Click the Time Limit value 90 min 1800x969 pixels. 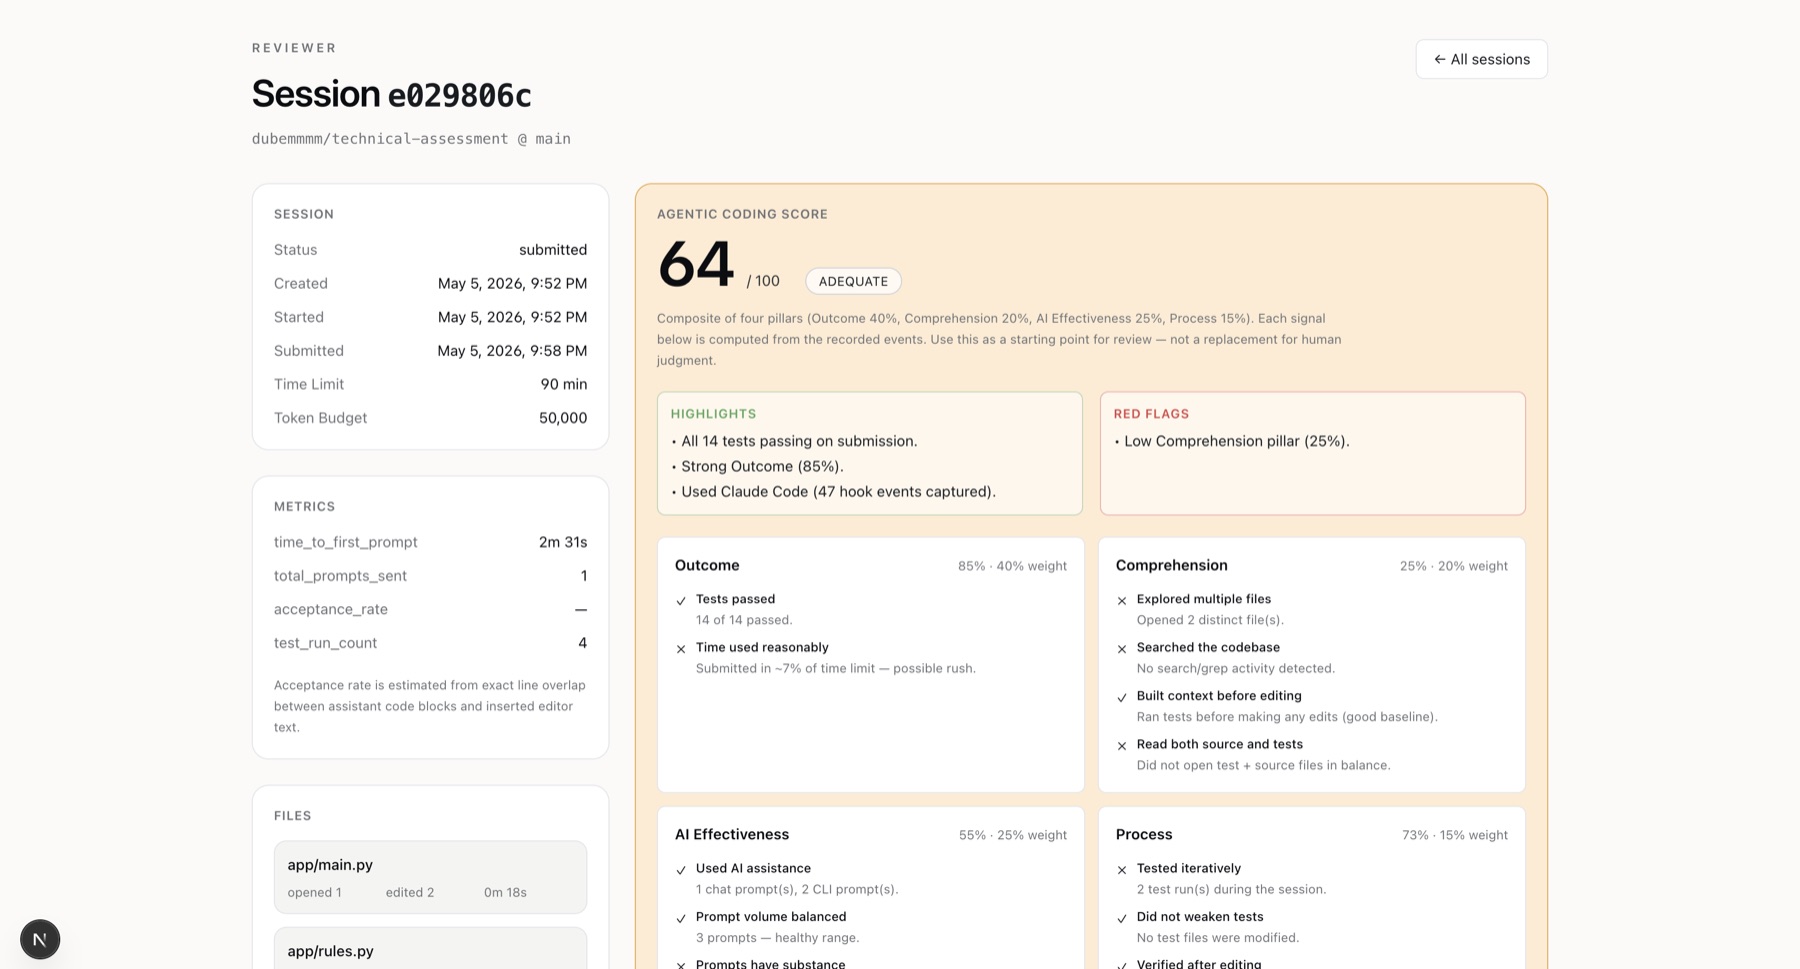tap(564, 384)
